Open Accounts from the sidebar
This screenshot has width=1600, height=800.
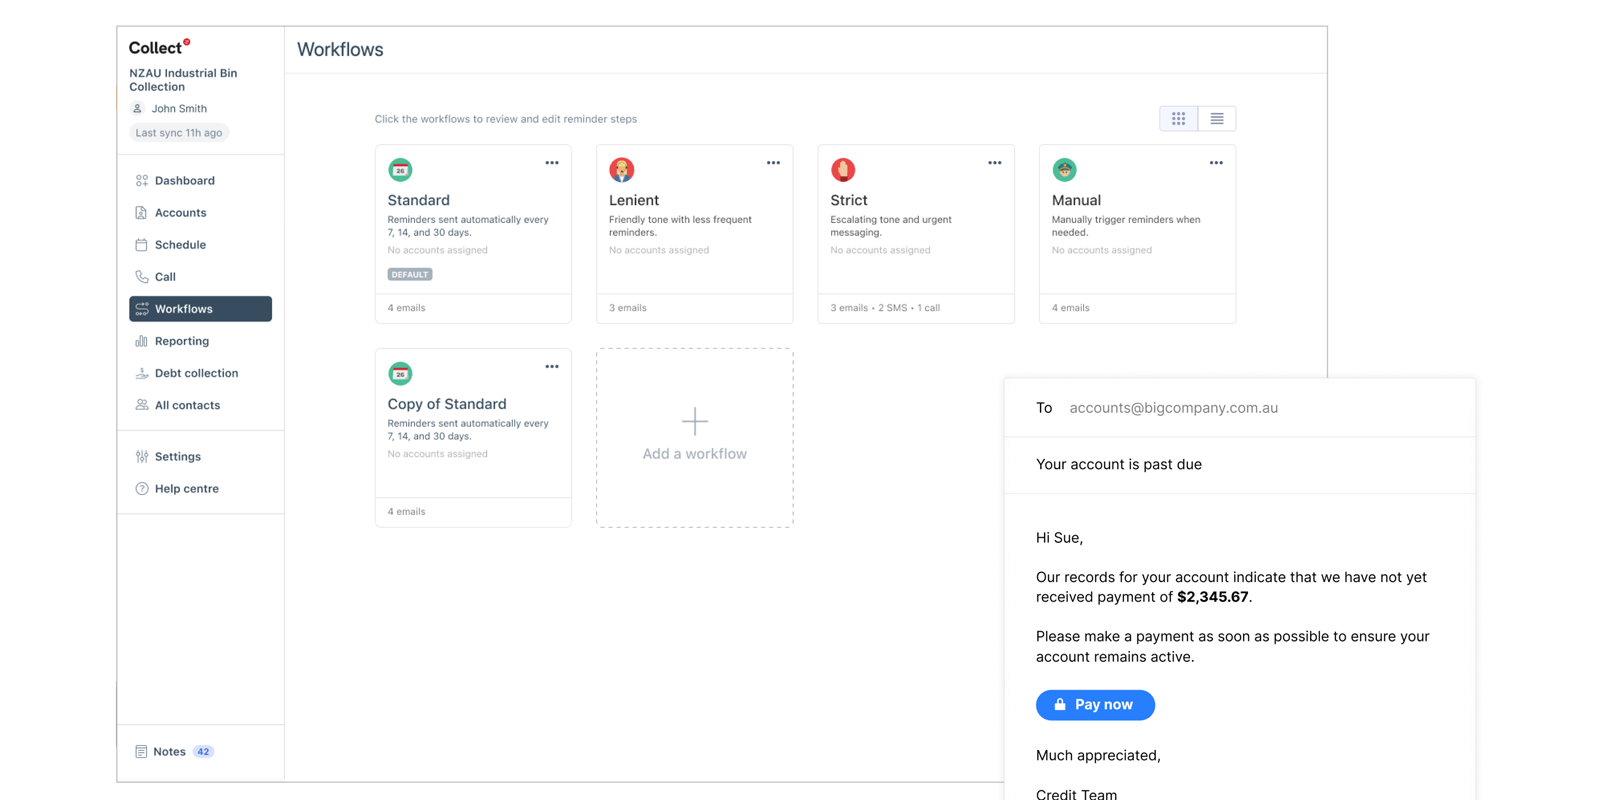pos(180,213)
